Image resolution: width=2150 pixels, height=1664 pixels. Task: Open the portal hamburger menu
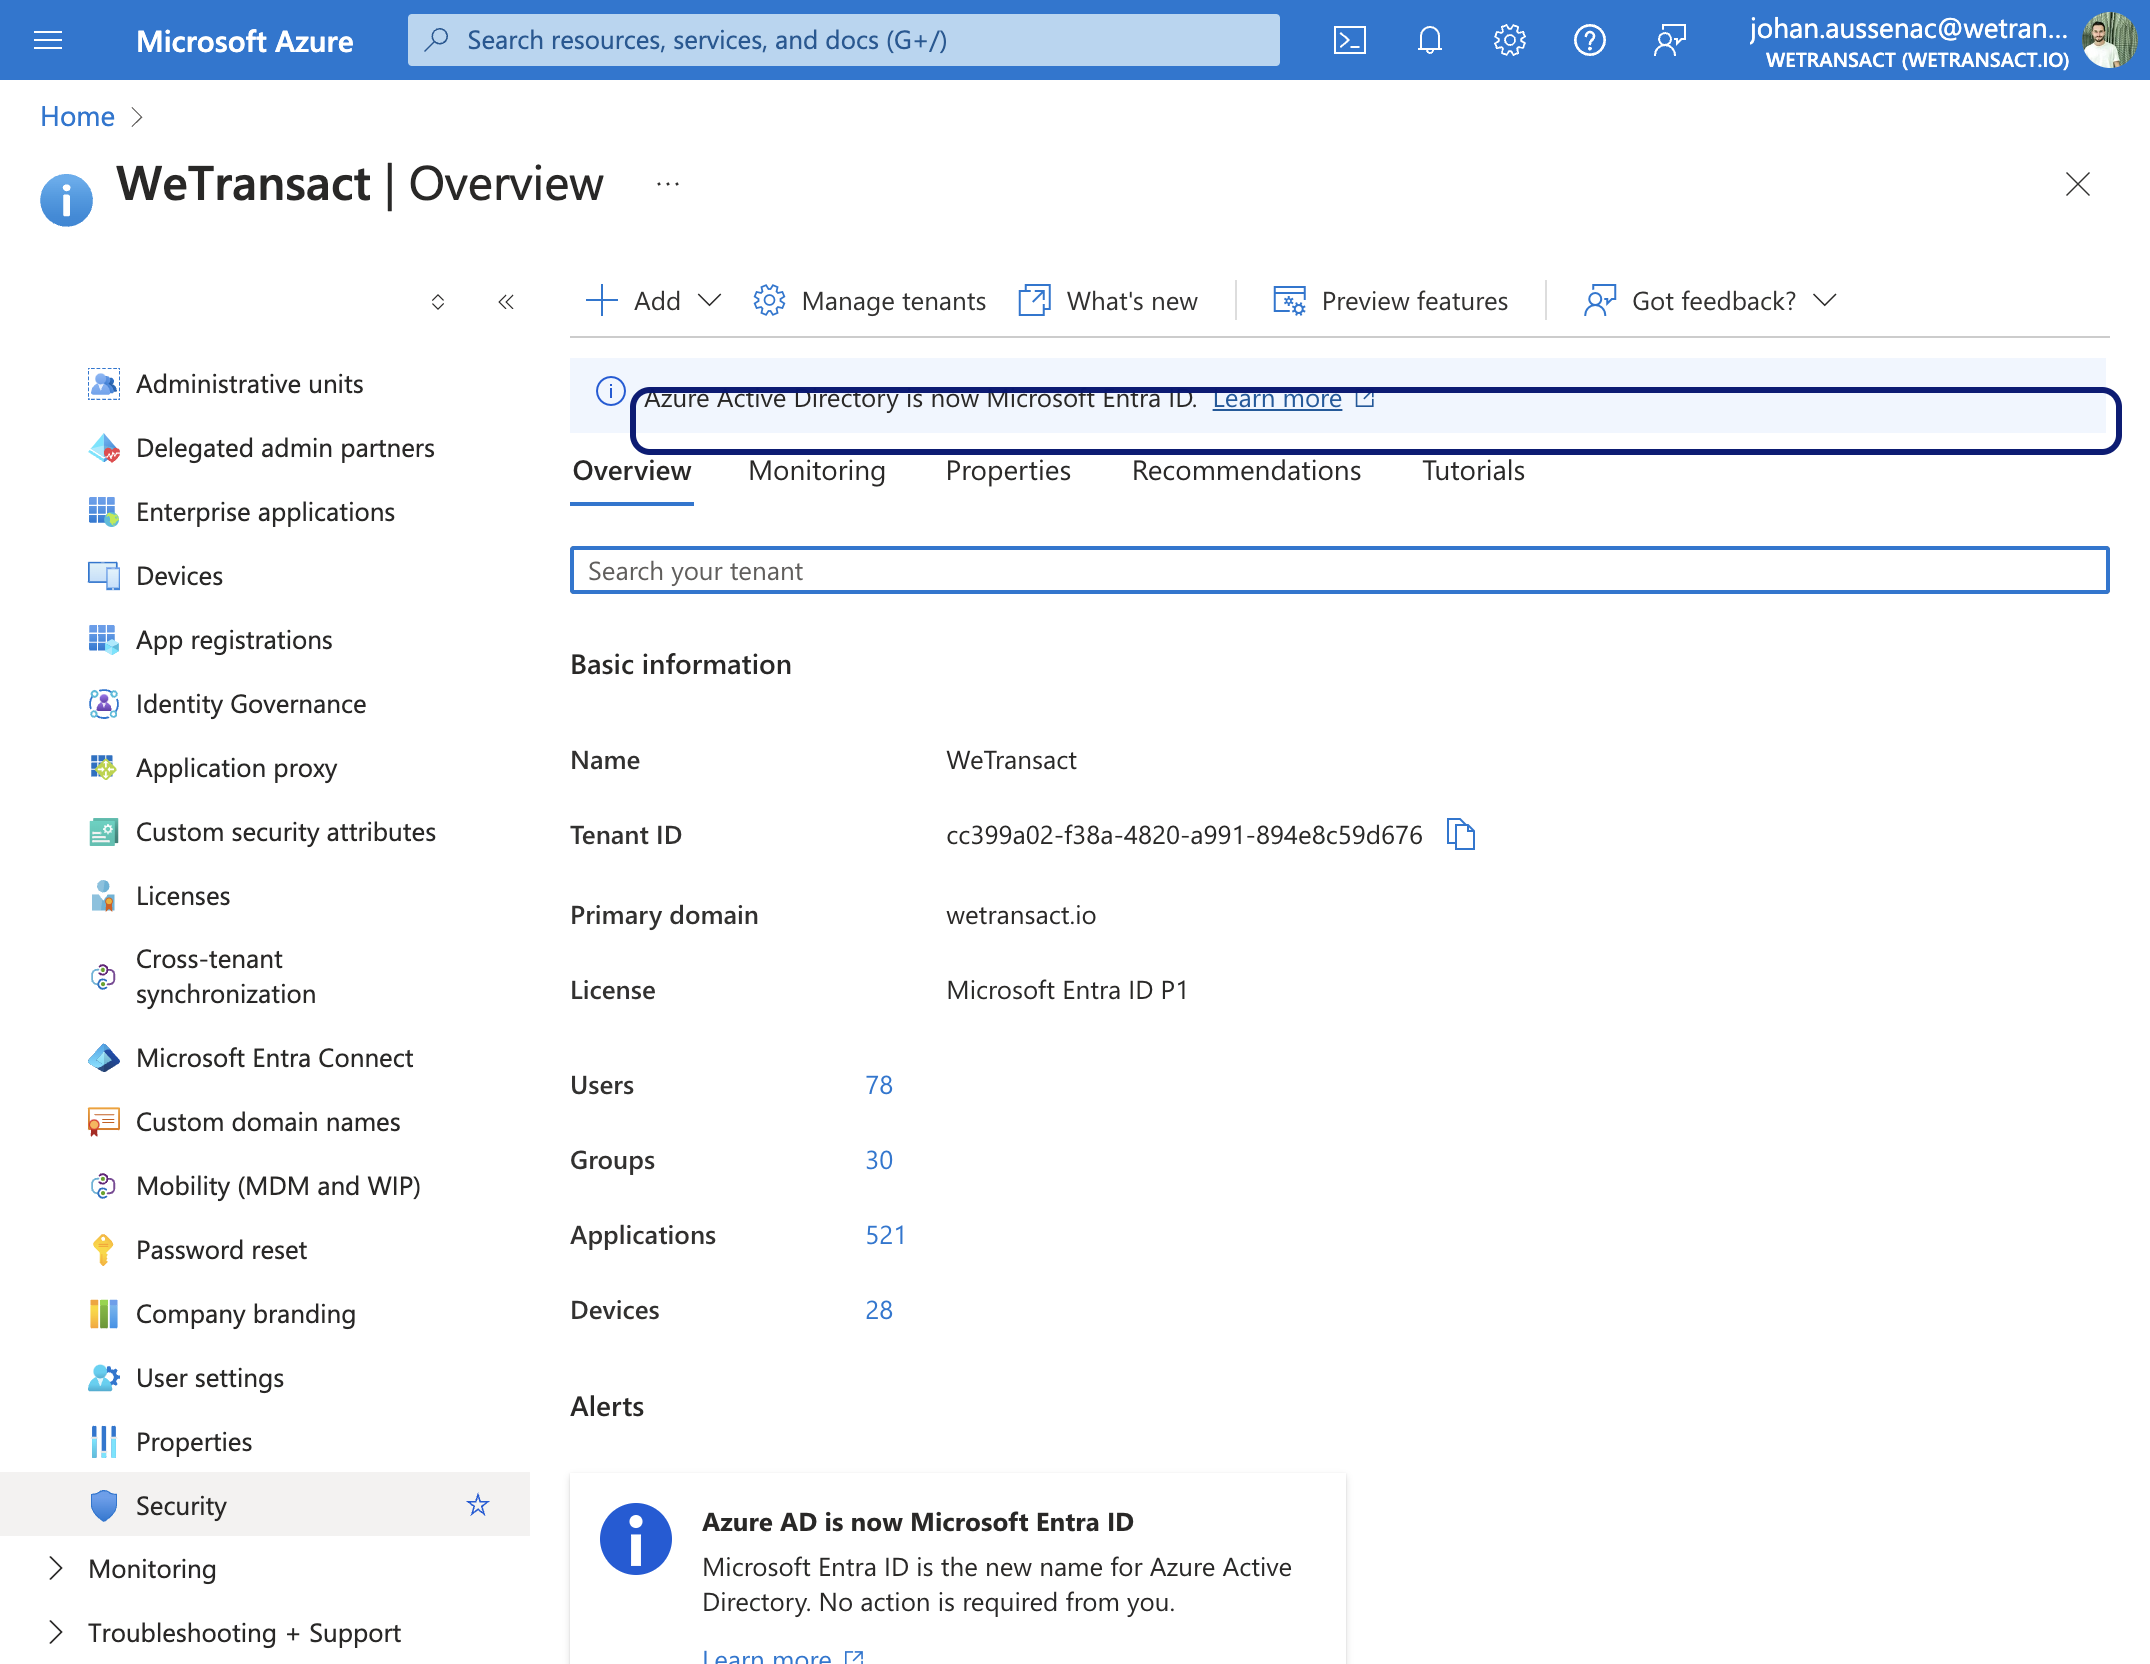[x=48, y=40]
